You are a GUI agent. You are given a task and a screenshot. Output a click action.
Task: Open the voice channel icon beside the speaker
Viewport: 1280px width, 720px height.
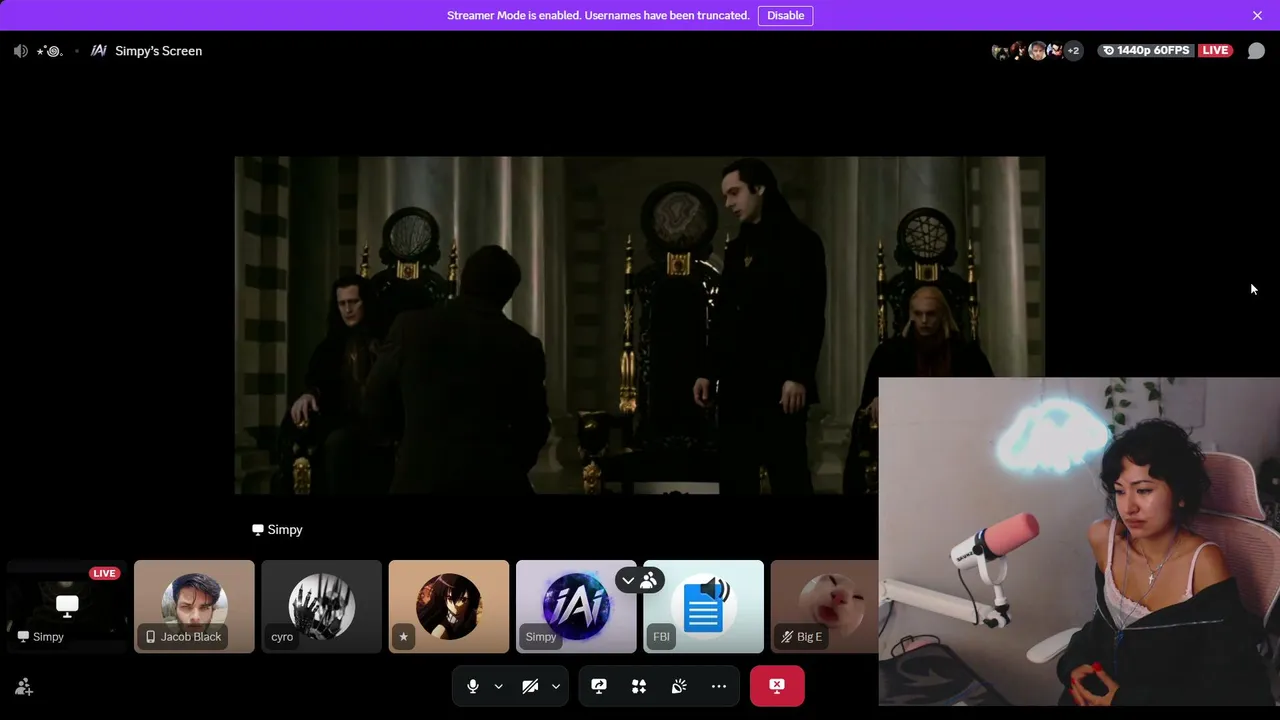pyautogui.click(x=49, y=51)
